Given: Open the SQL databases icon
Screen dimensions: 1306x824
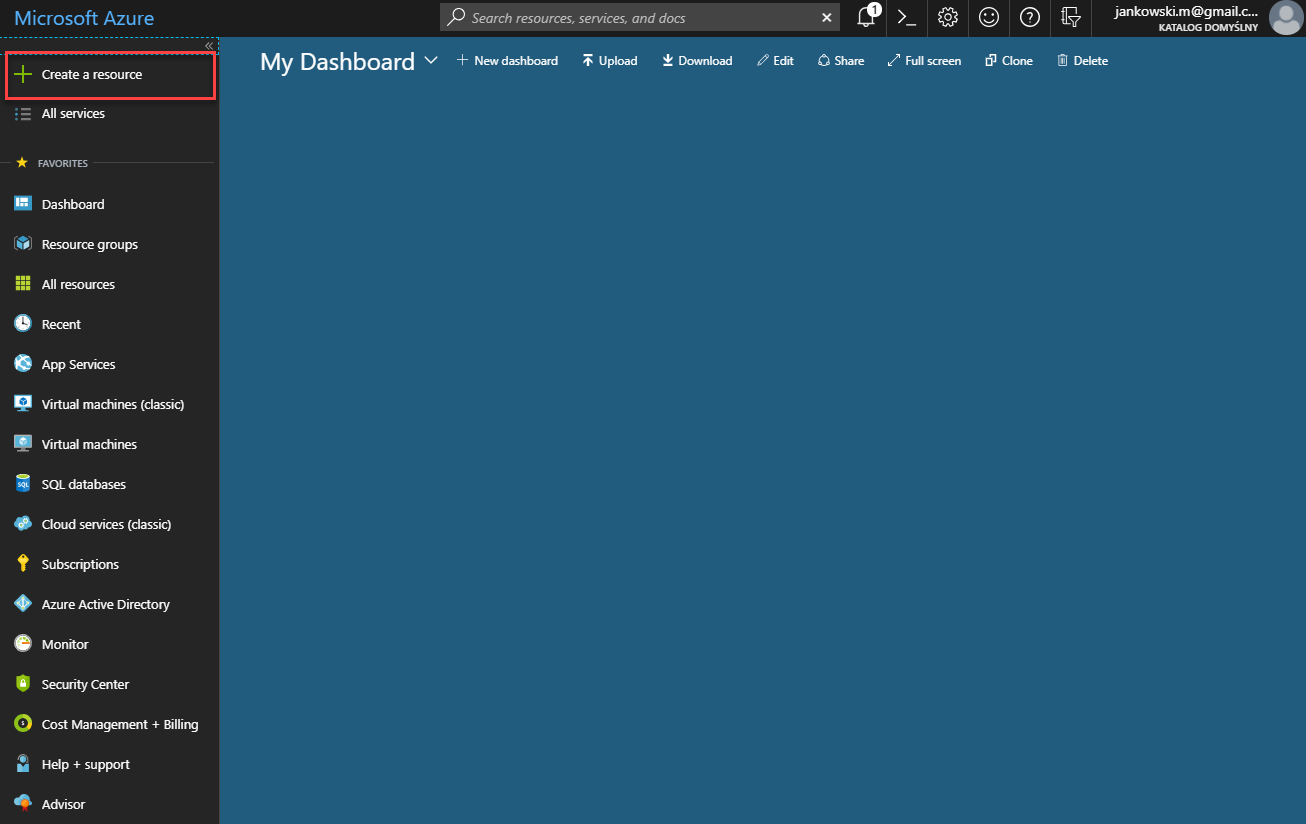Looking at the screenshot, I should click(x=23, y=484).
